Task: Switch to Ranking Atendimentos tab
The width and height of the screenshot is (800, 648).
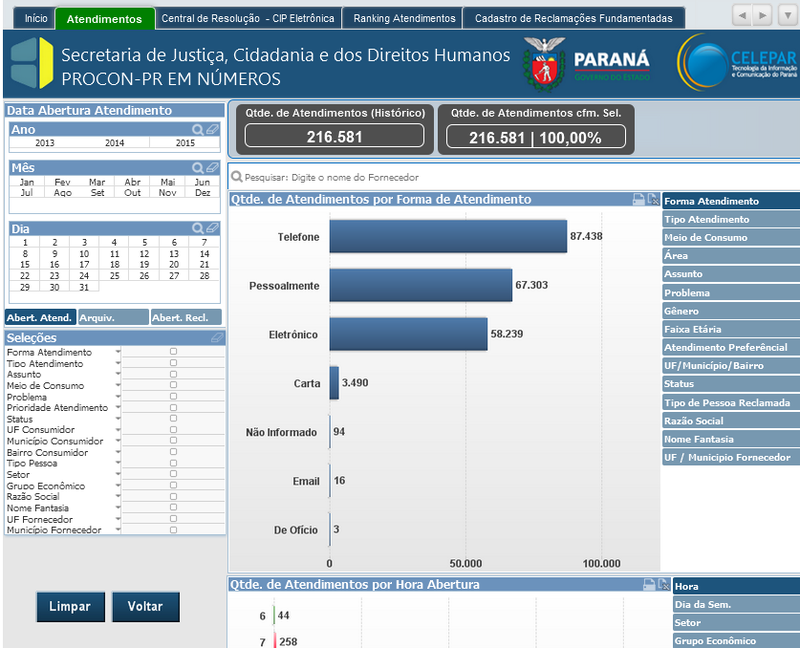Action: pyautogui.click(x=404, y=18)
